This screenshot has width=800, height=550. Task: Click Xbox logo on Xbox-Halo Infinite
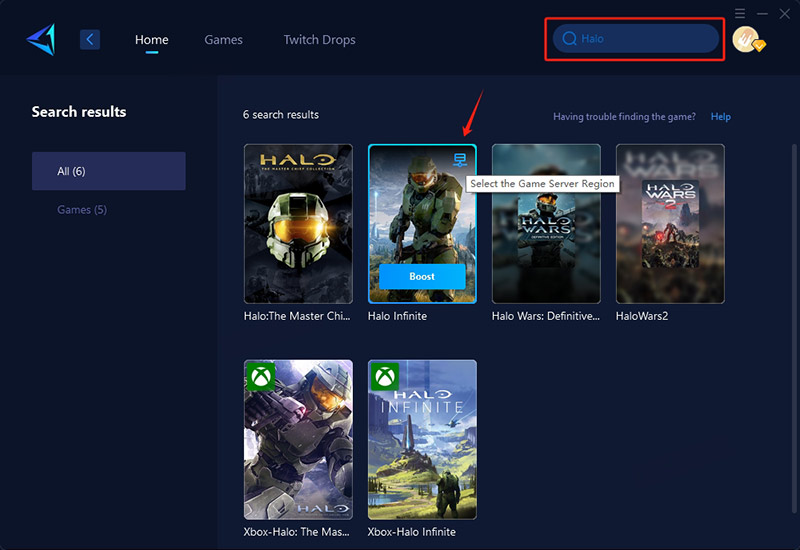tap(385, 377)
